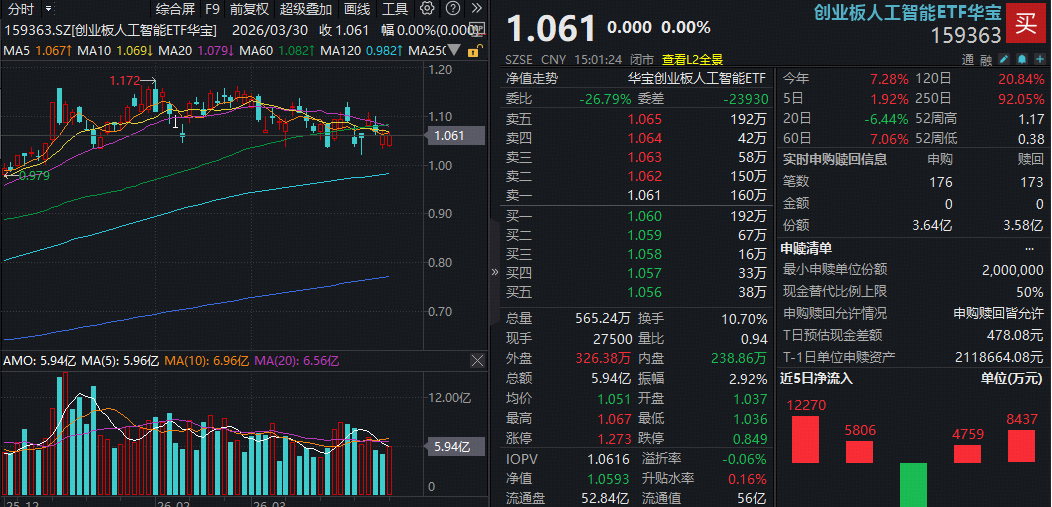This screenshot has height=507, width=1052.
Task: Click the F9 deep data button
Action: tap(212, 9)
